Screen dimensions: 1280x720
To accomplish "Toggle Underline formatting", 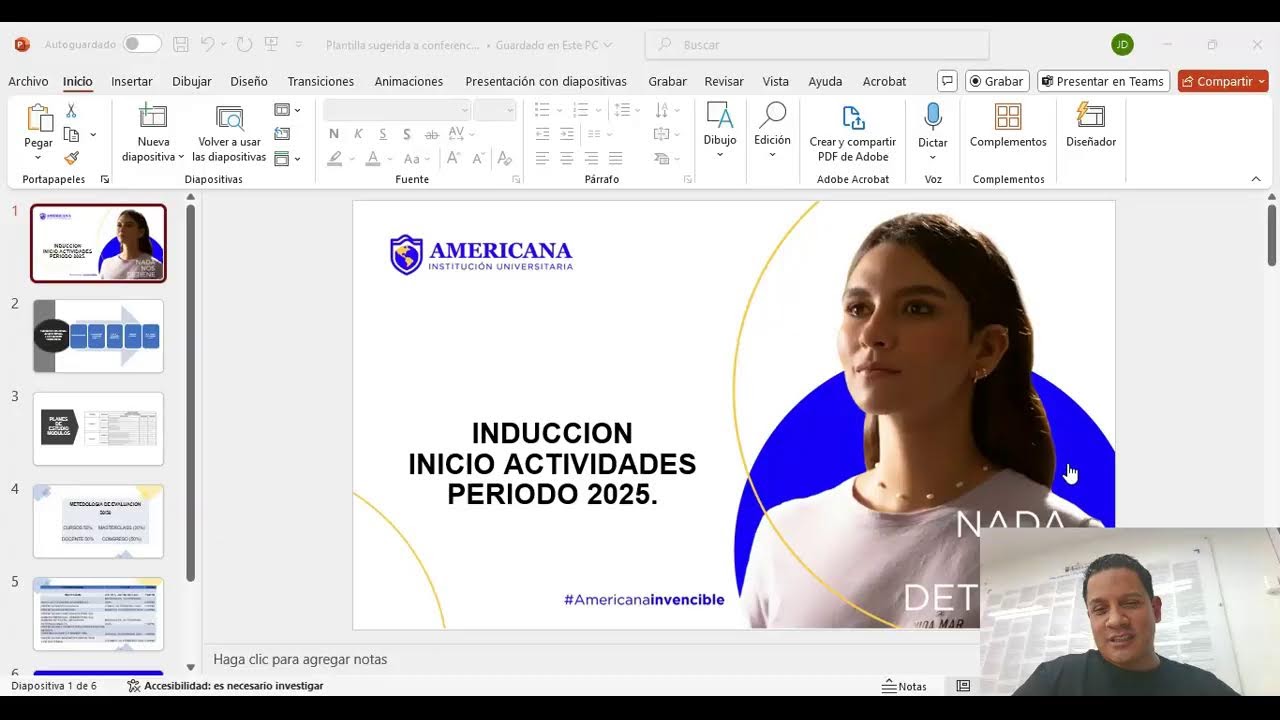I will pos(382,134).
